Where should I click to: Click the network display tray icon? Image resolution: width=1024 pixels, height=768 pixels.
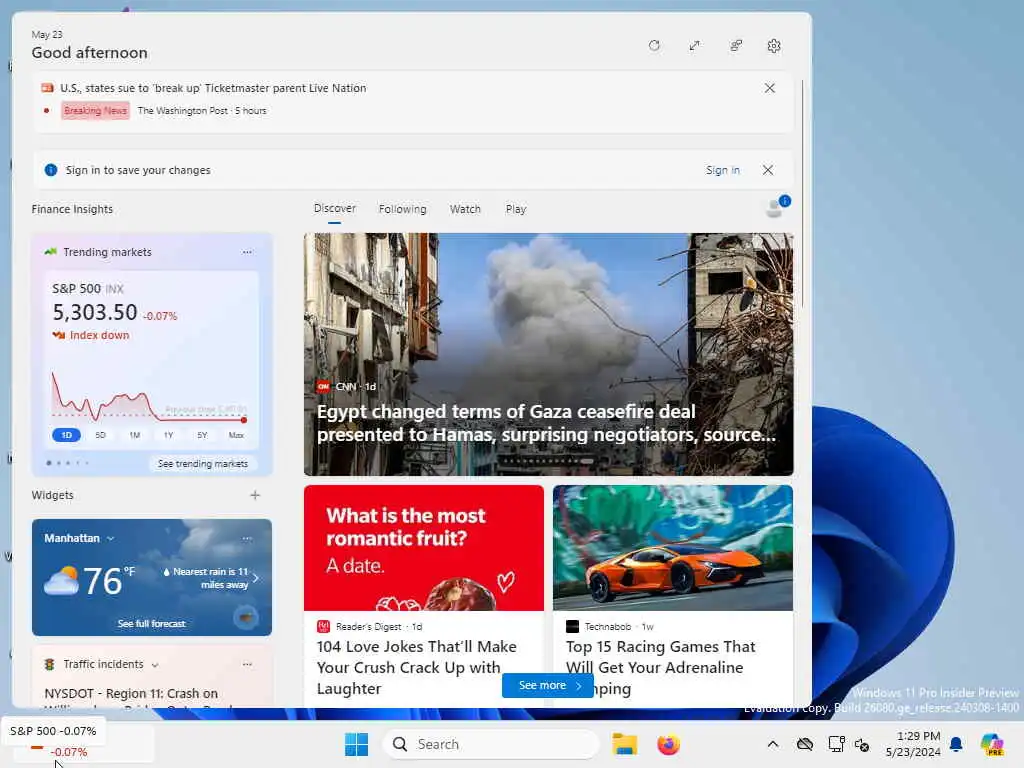835,744
